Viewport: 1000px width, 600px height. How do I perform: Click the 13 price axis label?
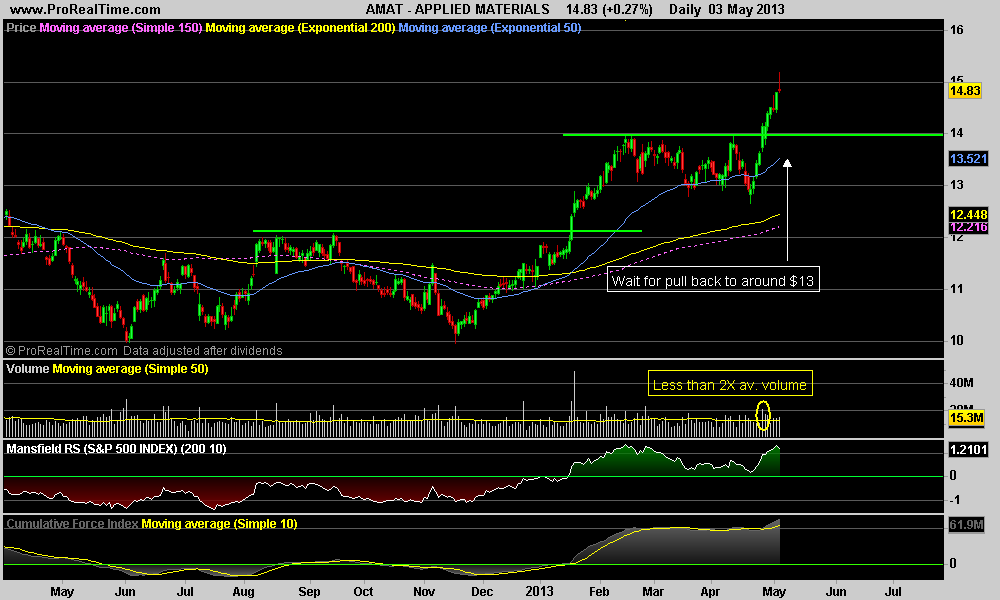click(957, 186)
